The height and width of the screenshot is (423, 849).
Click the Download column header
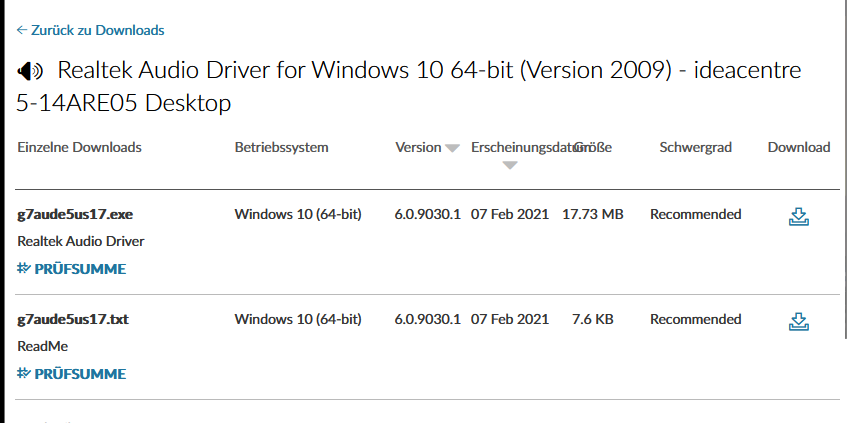[x=798, y=147]
